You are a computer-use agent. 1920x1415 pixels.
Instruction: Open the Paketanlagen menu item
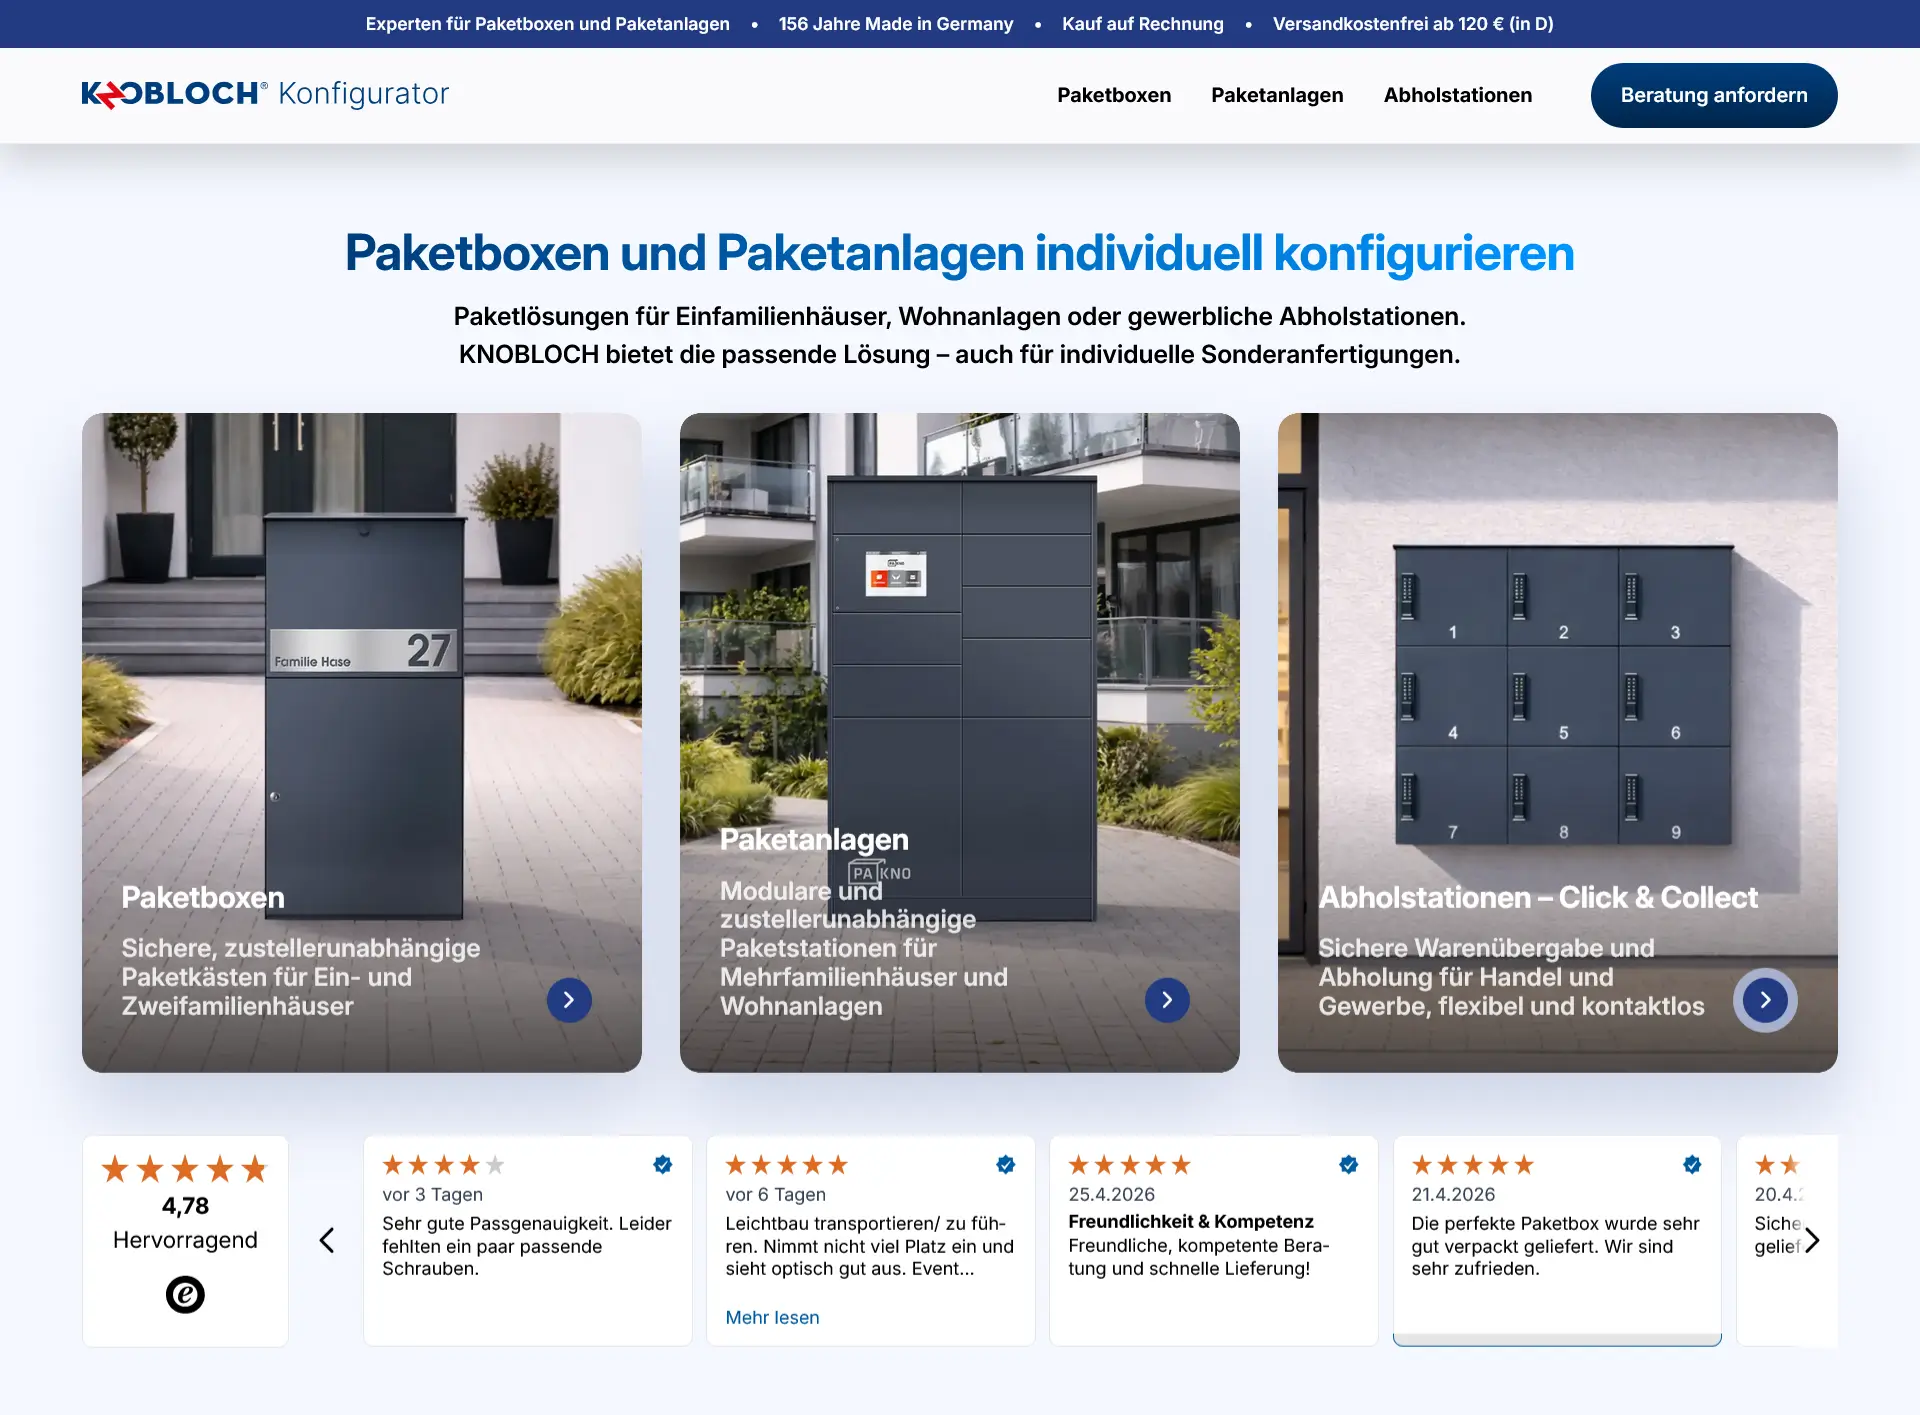1277,95
